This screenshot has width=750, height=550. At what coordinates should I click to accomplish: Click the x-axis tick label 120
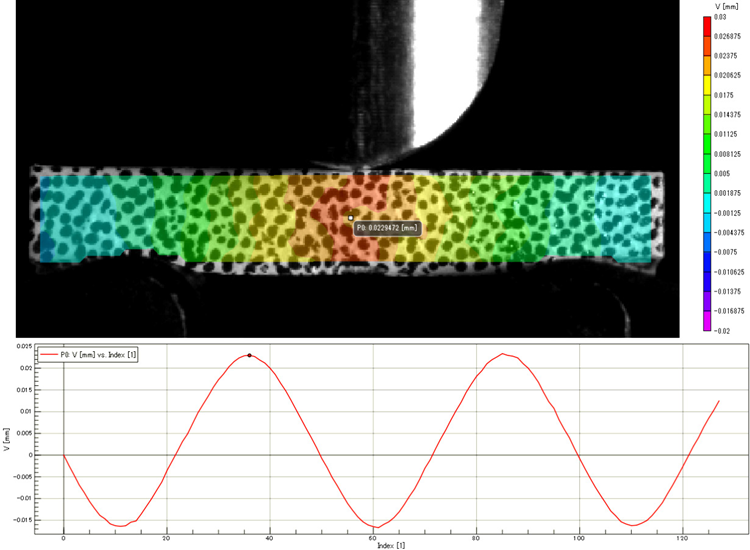coord(682,538)
